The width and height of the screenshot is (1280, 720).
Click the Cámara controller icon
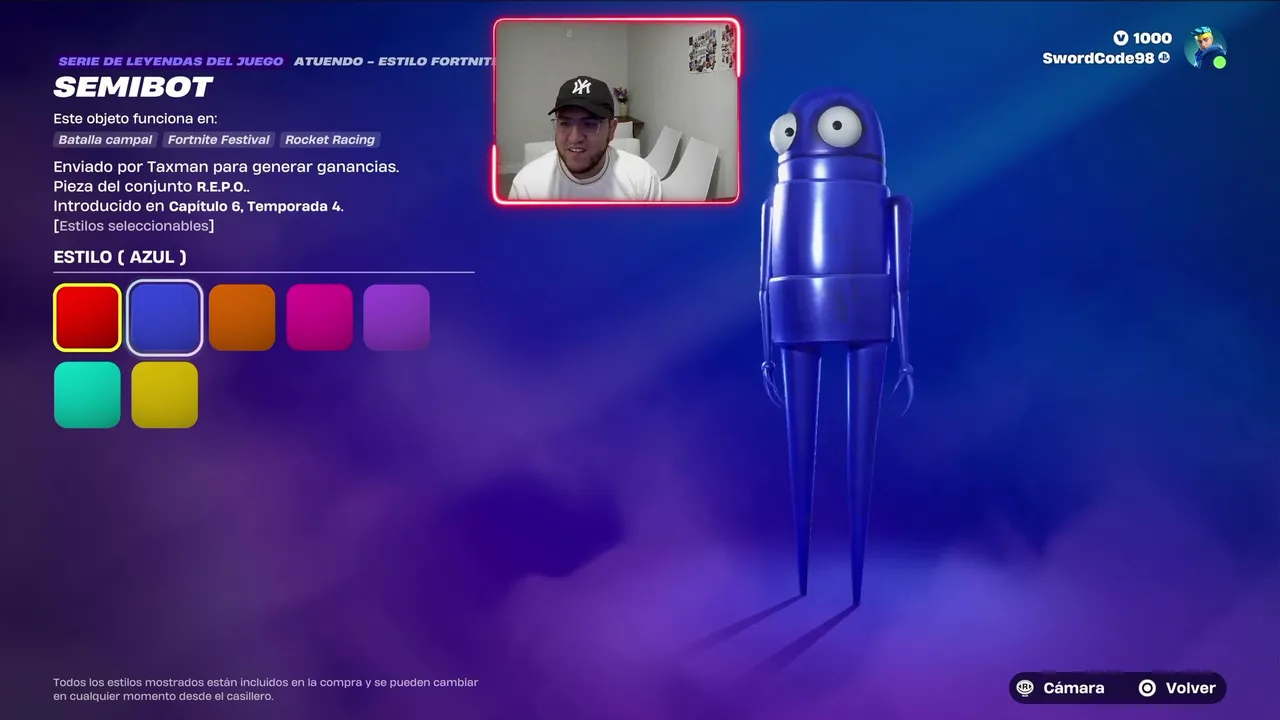[x=1025, y=688]
